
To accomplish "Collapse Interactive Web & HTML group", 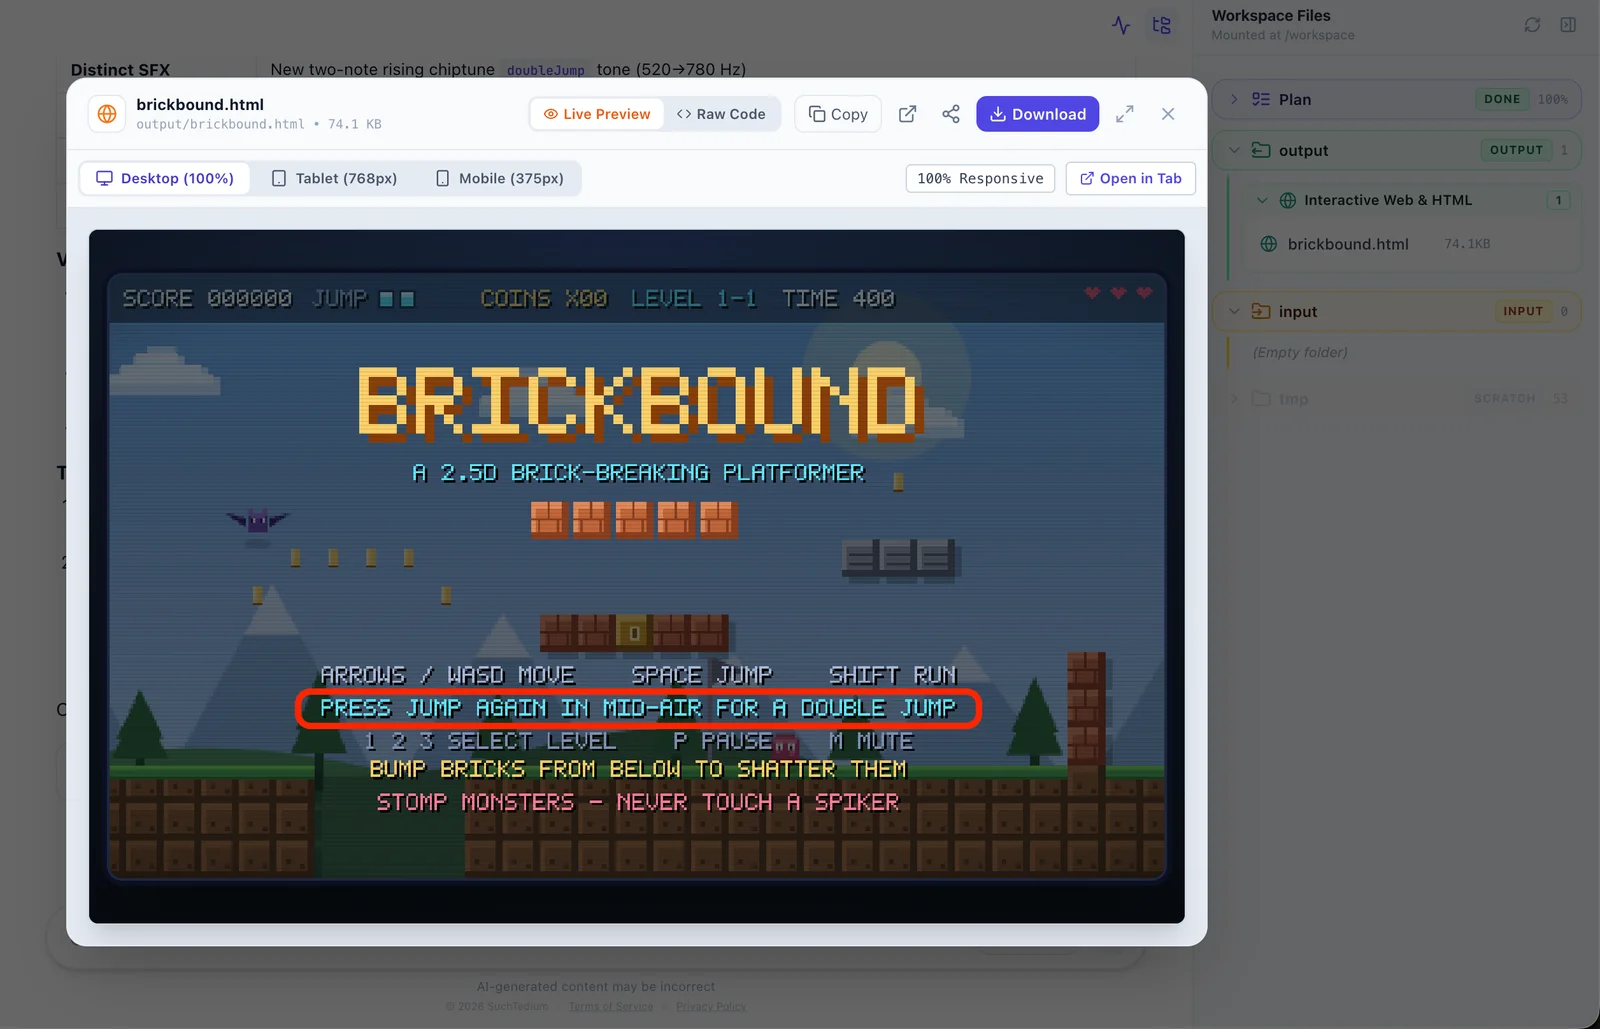I will [1262, 200].
